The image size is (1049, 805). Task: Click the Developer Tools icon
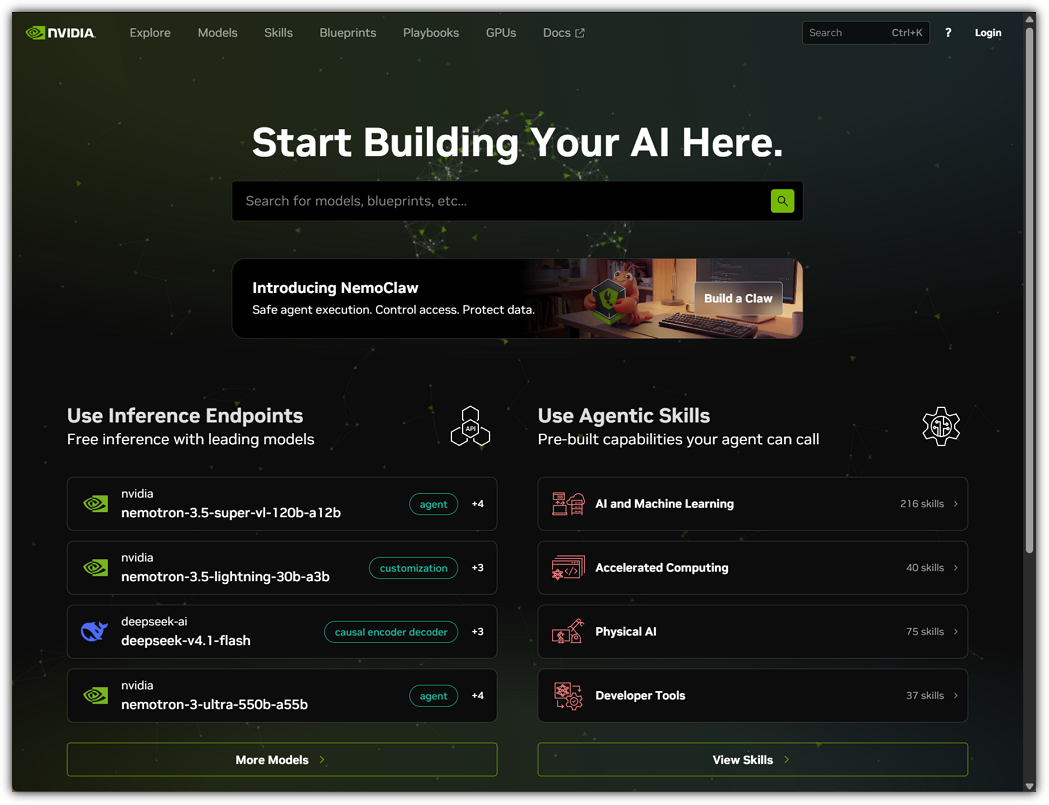pos(568,696)
